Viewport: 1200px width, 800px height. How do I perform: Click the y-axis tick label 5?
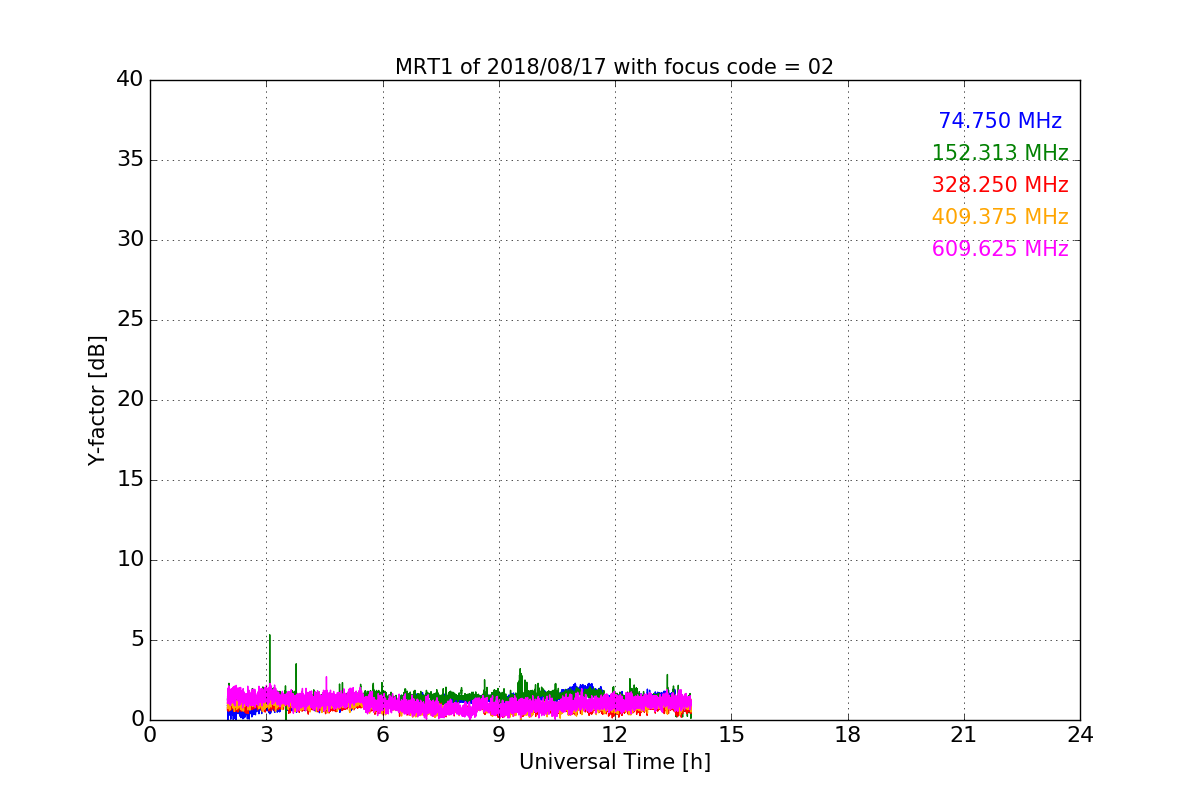[137, 640]
